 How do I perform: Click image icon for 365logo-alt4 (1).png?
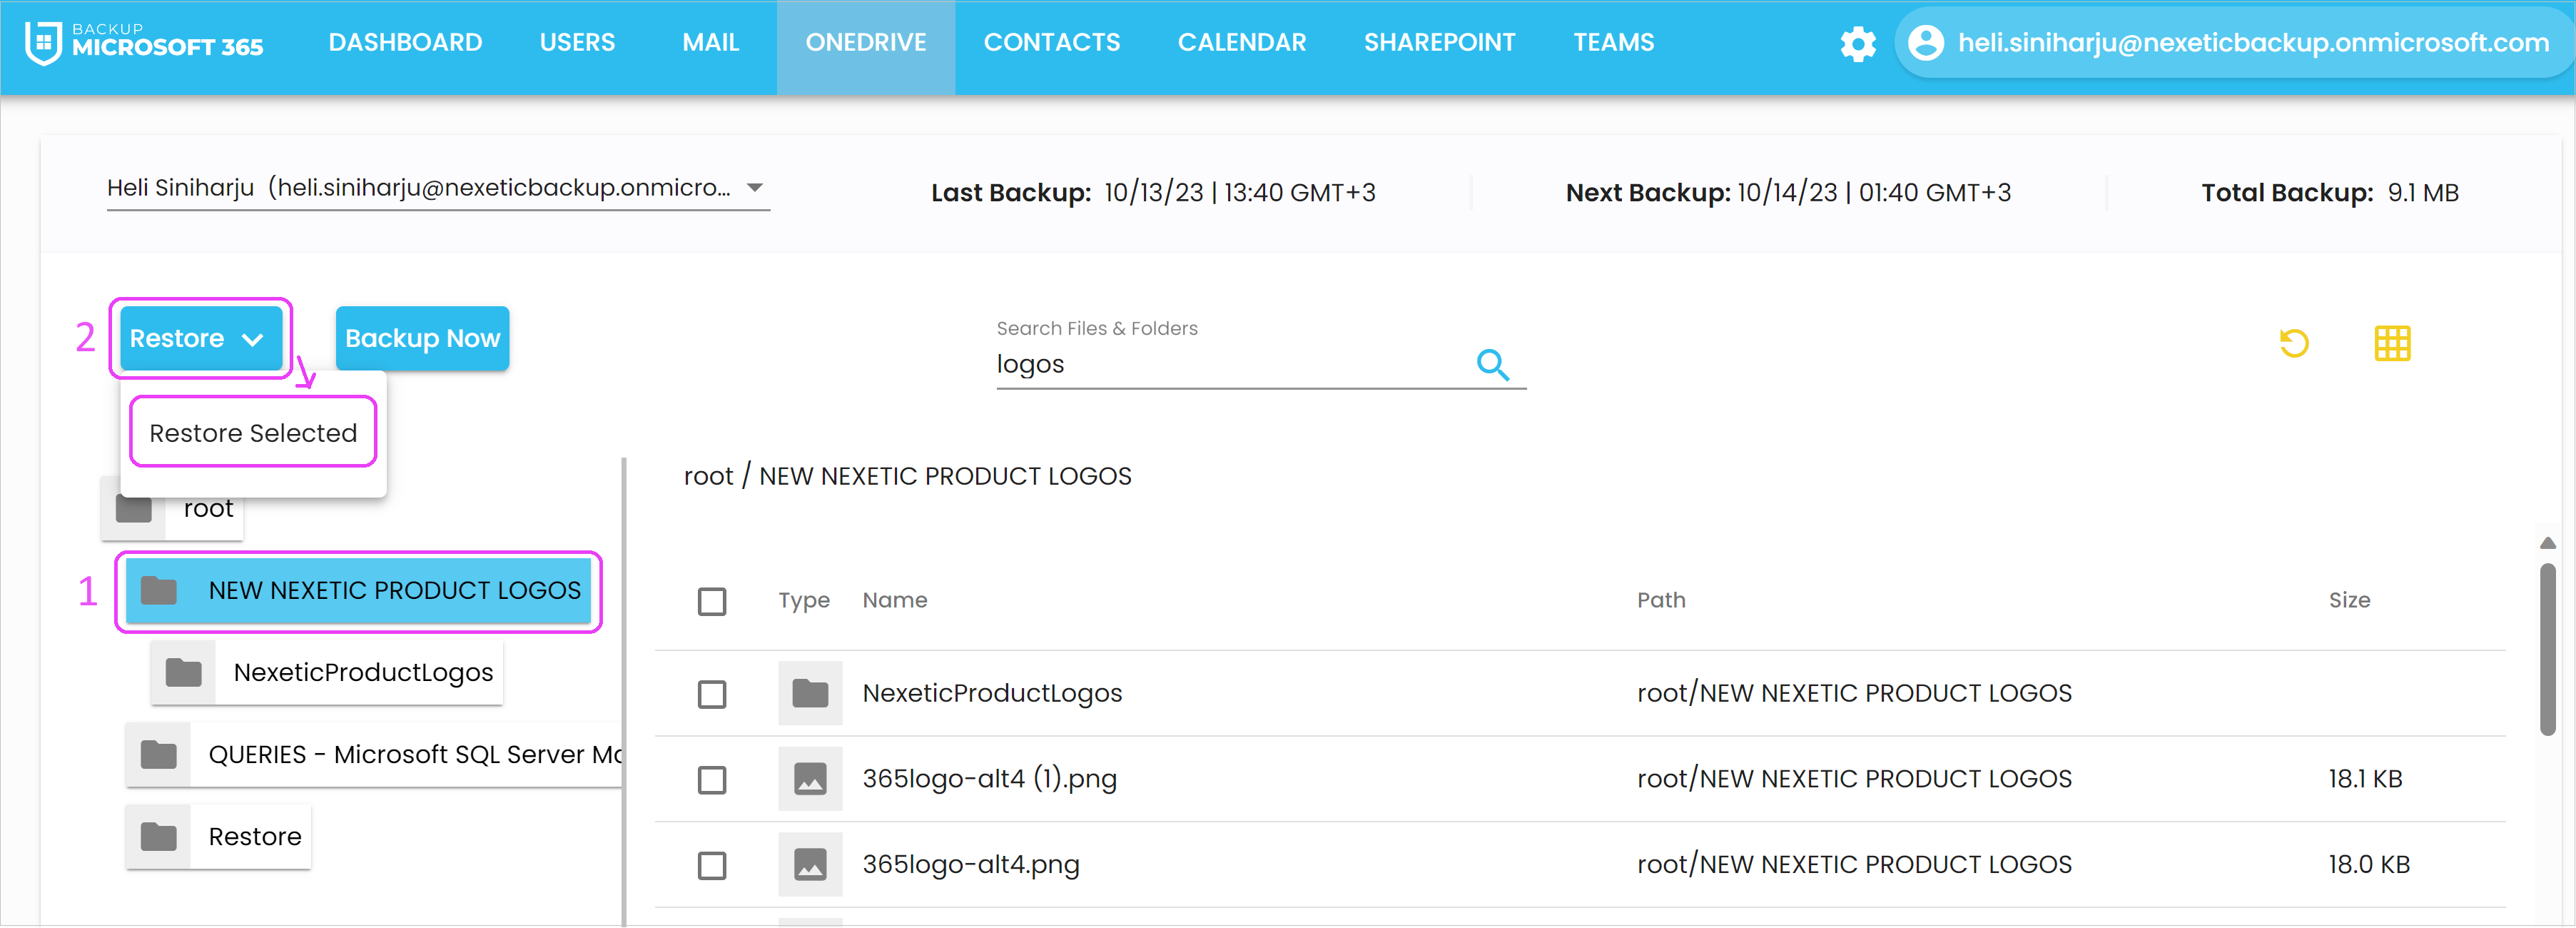810,779
